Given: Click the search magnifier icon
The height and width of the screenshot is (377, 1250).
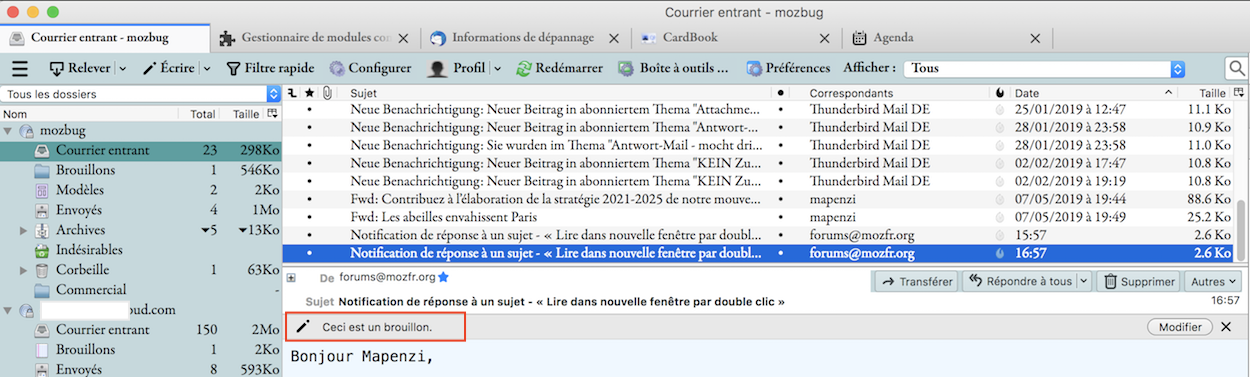Looking at the screenshot, I should (1236, 68).
